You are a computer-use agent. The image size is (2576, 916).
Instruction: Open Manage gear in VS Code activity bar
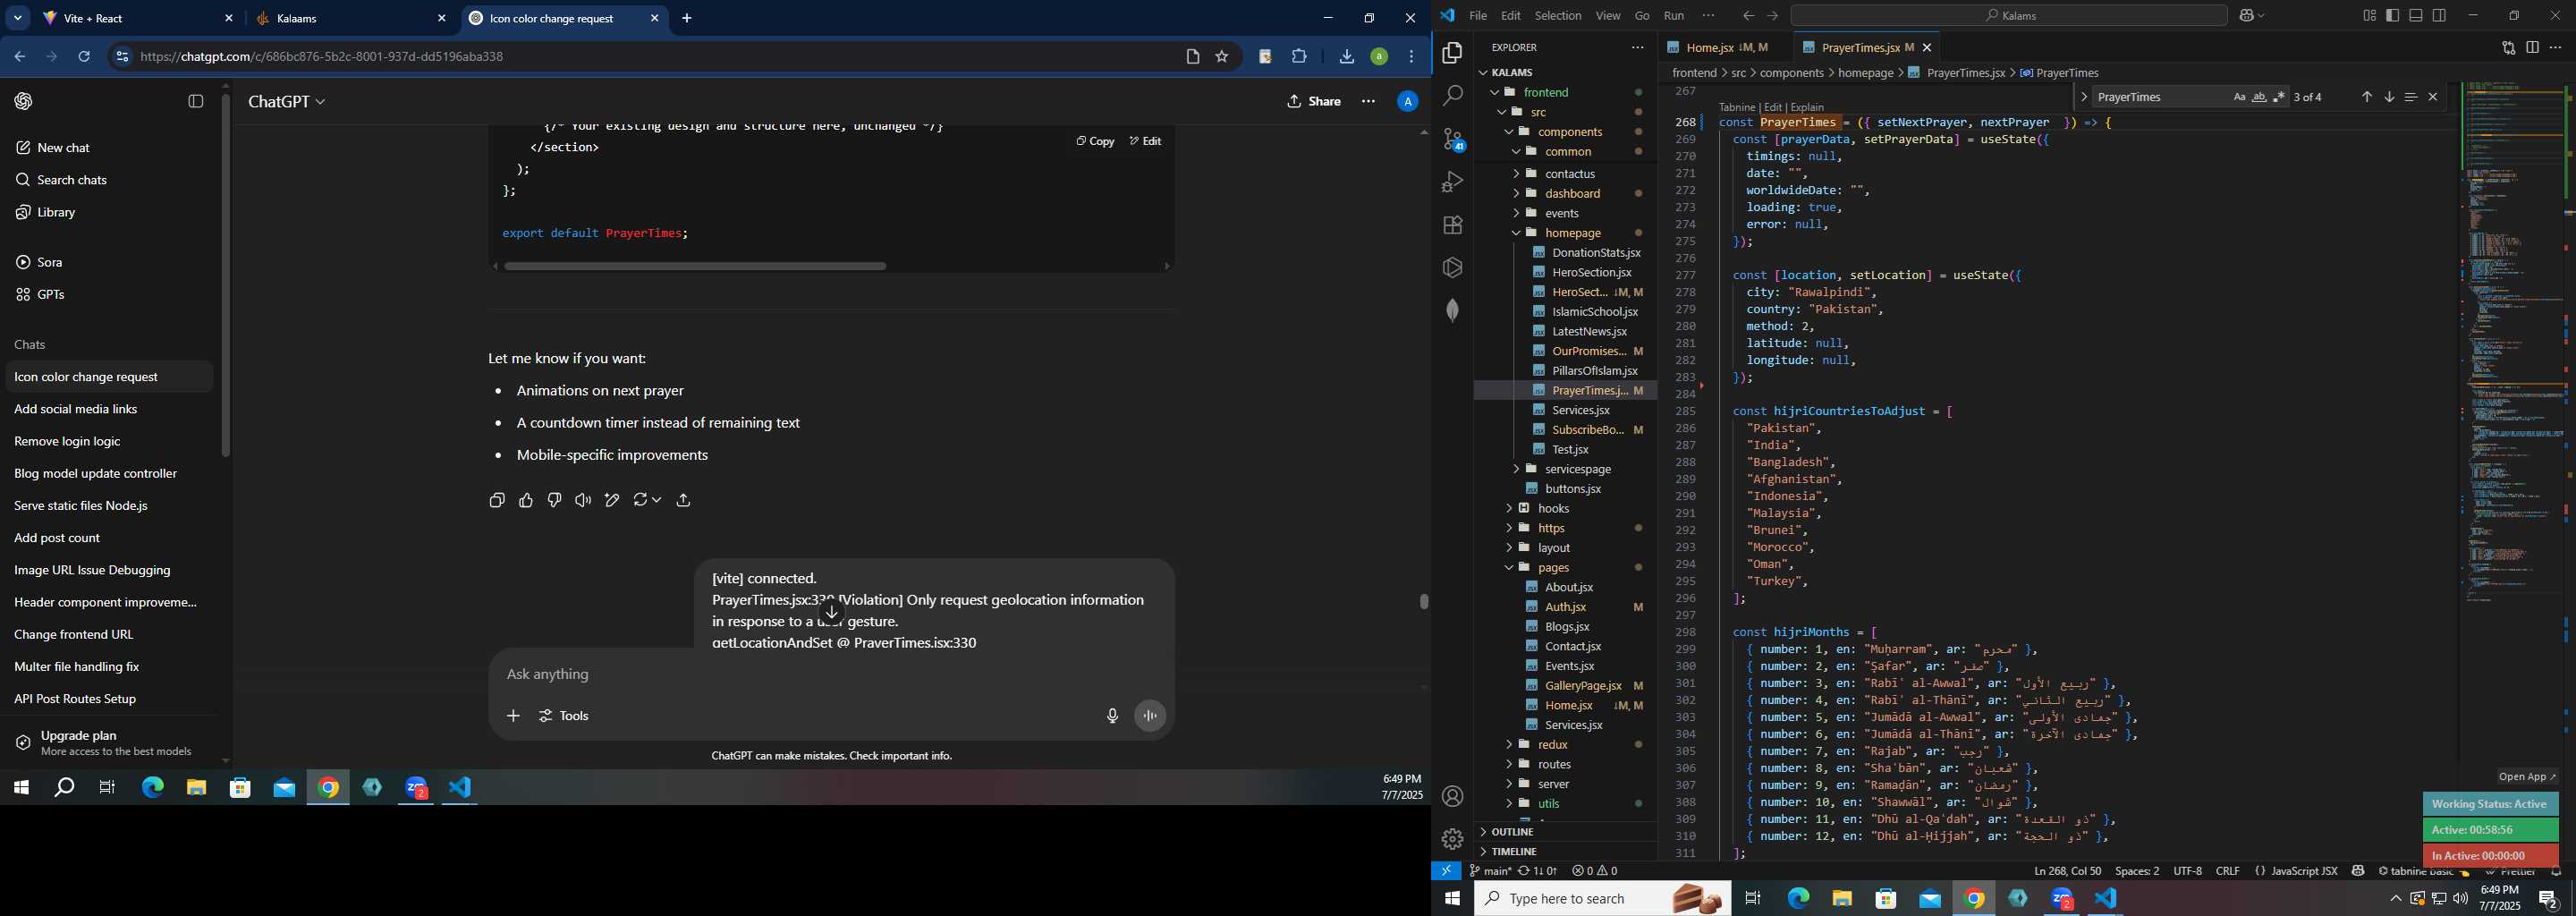tap(1452, 839)
